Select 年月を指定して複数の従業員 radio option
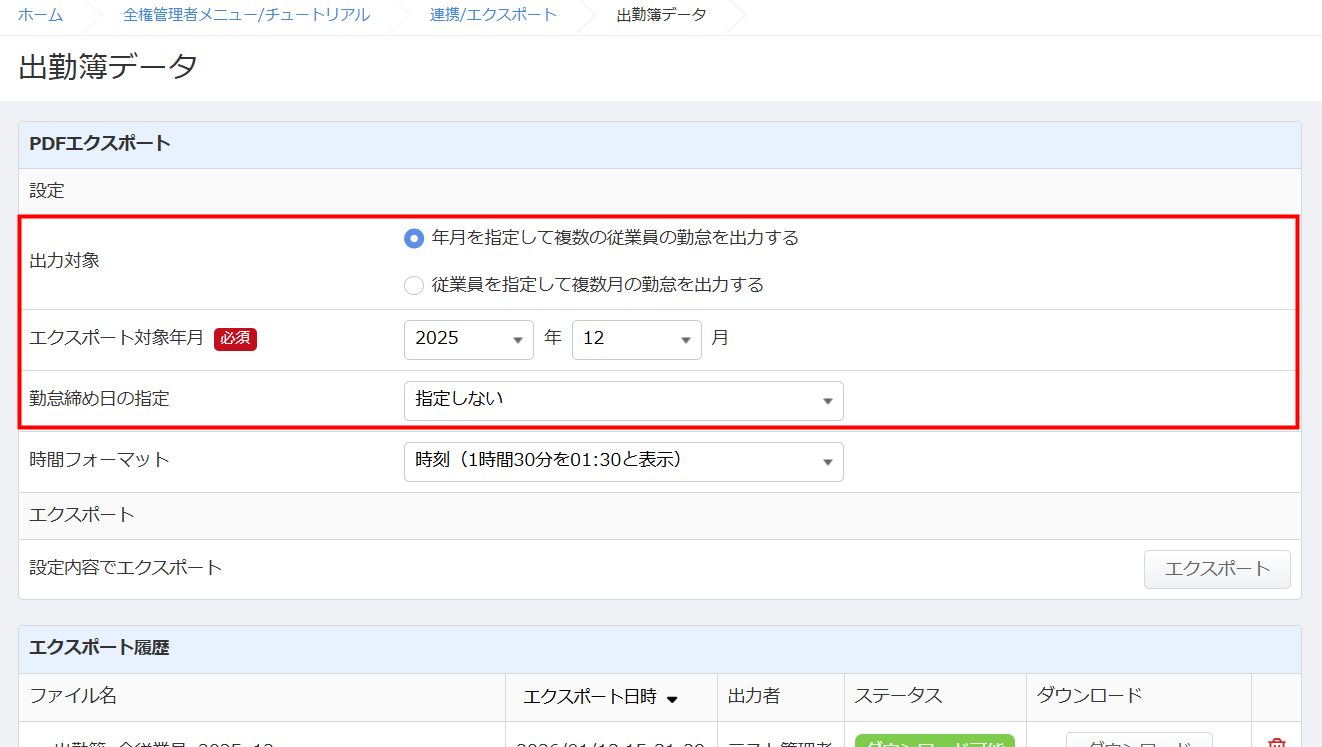The image size is (1322, 747). (414, 239)
